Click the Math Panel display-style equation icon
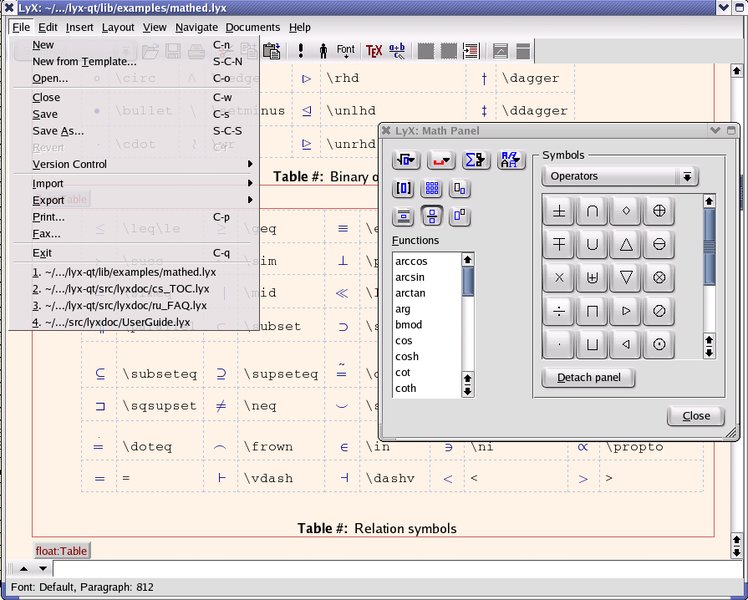This screenshot has width=748, height=600. click(x=404, y=216)
